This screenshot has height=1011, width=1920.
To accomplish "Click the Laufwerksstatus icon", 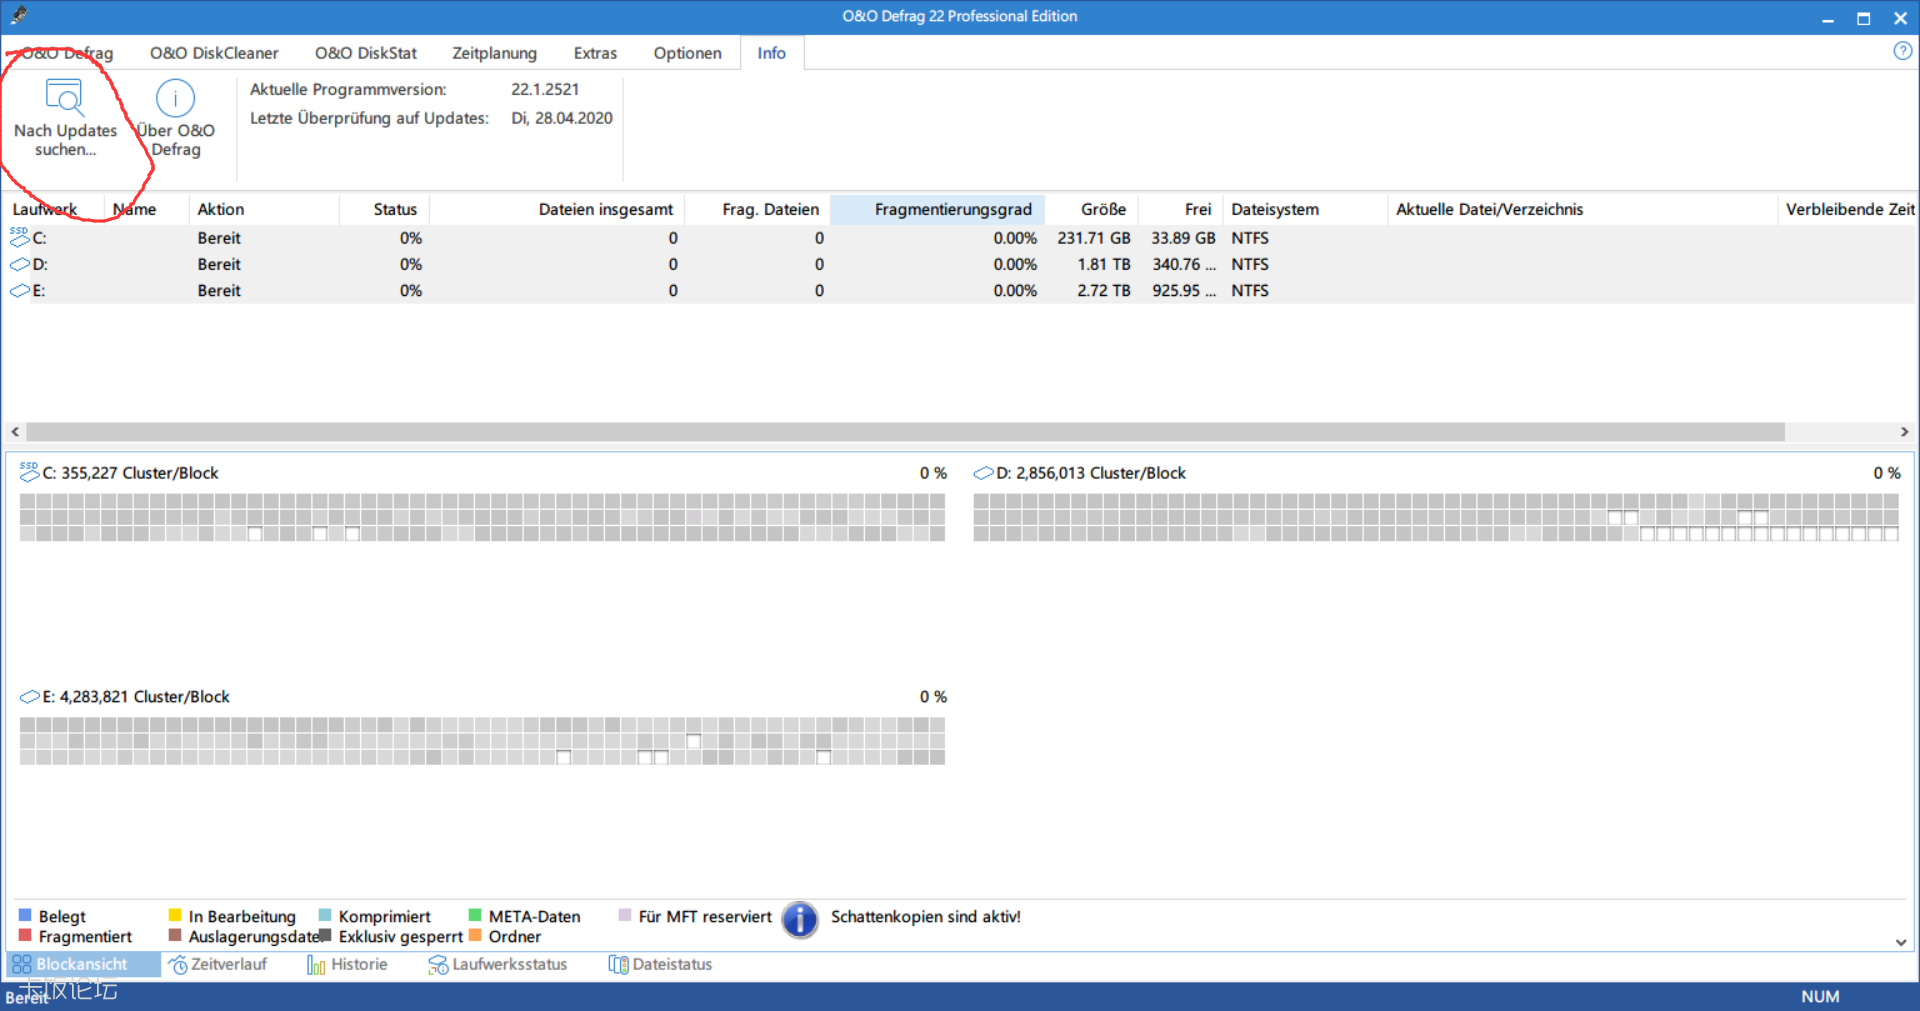I will [438, 965].
